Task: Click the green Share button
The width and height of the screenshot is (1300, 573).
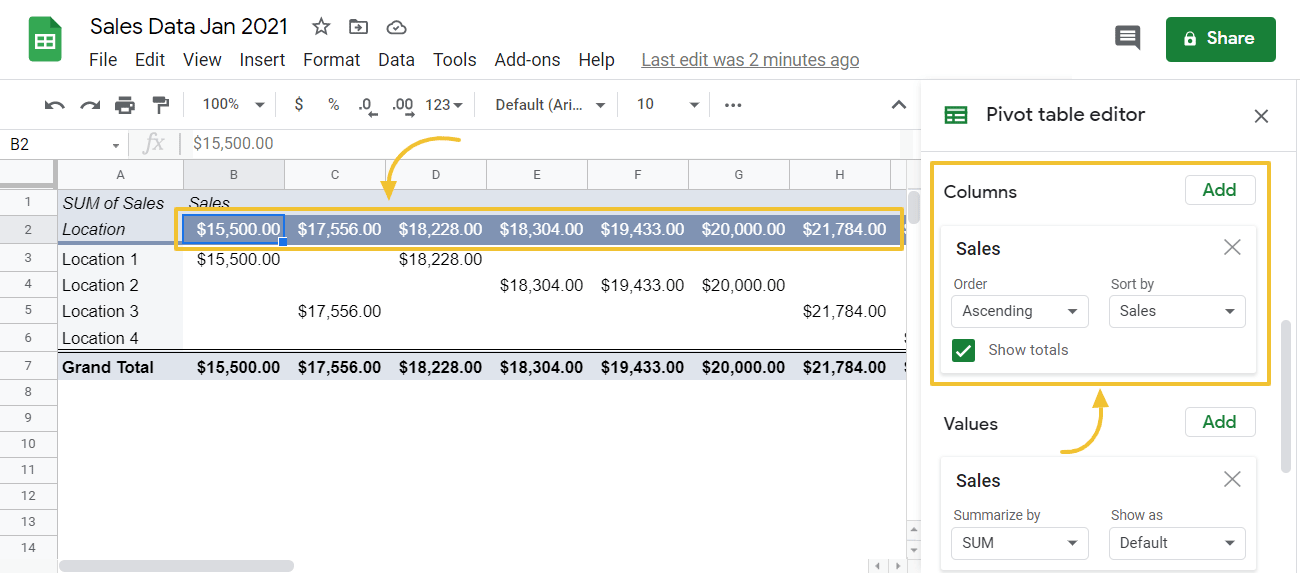Action: click(x=1220, y=39)
